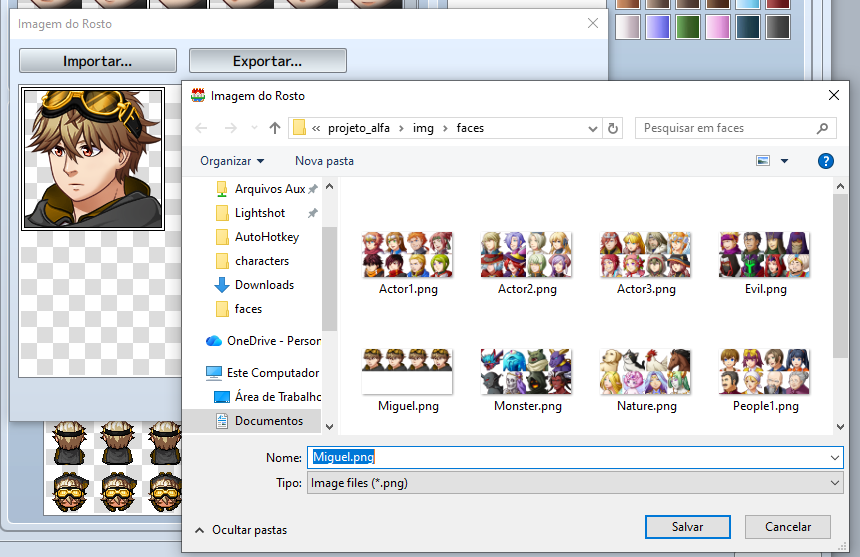Click the Importar button
Viewport: 860px width, 557px height.
point(98,60)
